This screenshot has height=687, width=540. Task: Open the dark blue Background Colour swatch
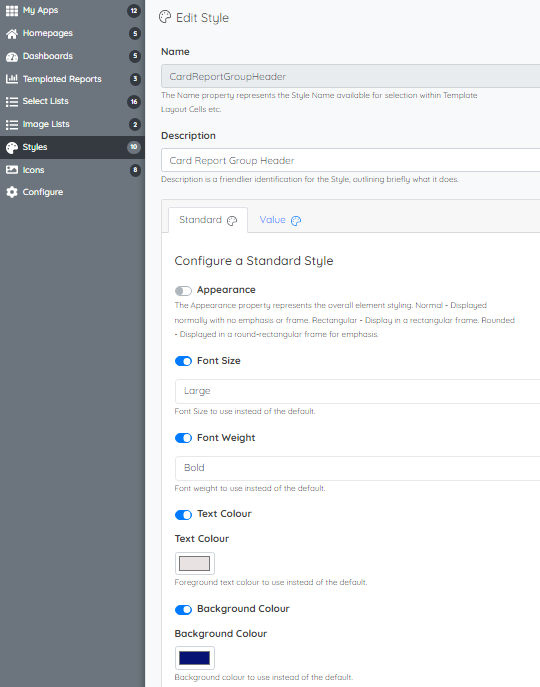[x=195, y=658]
